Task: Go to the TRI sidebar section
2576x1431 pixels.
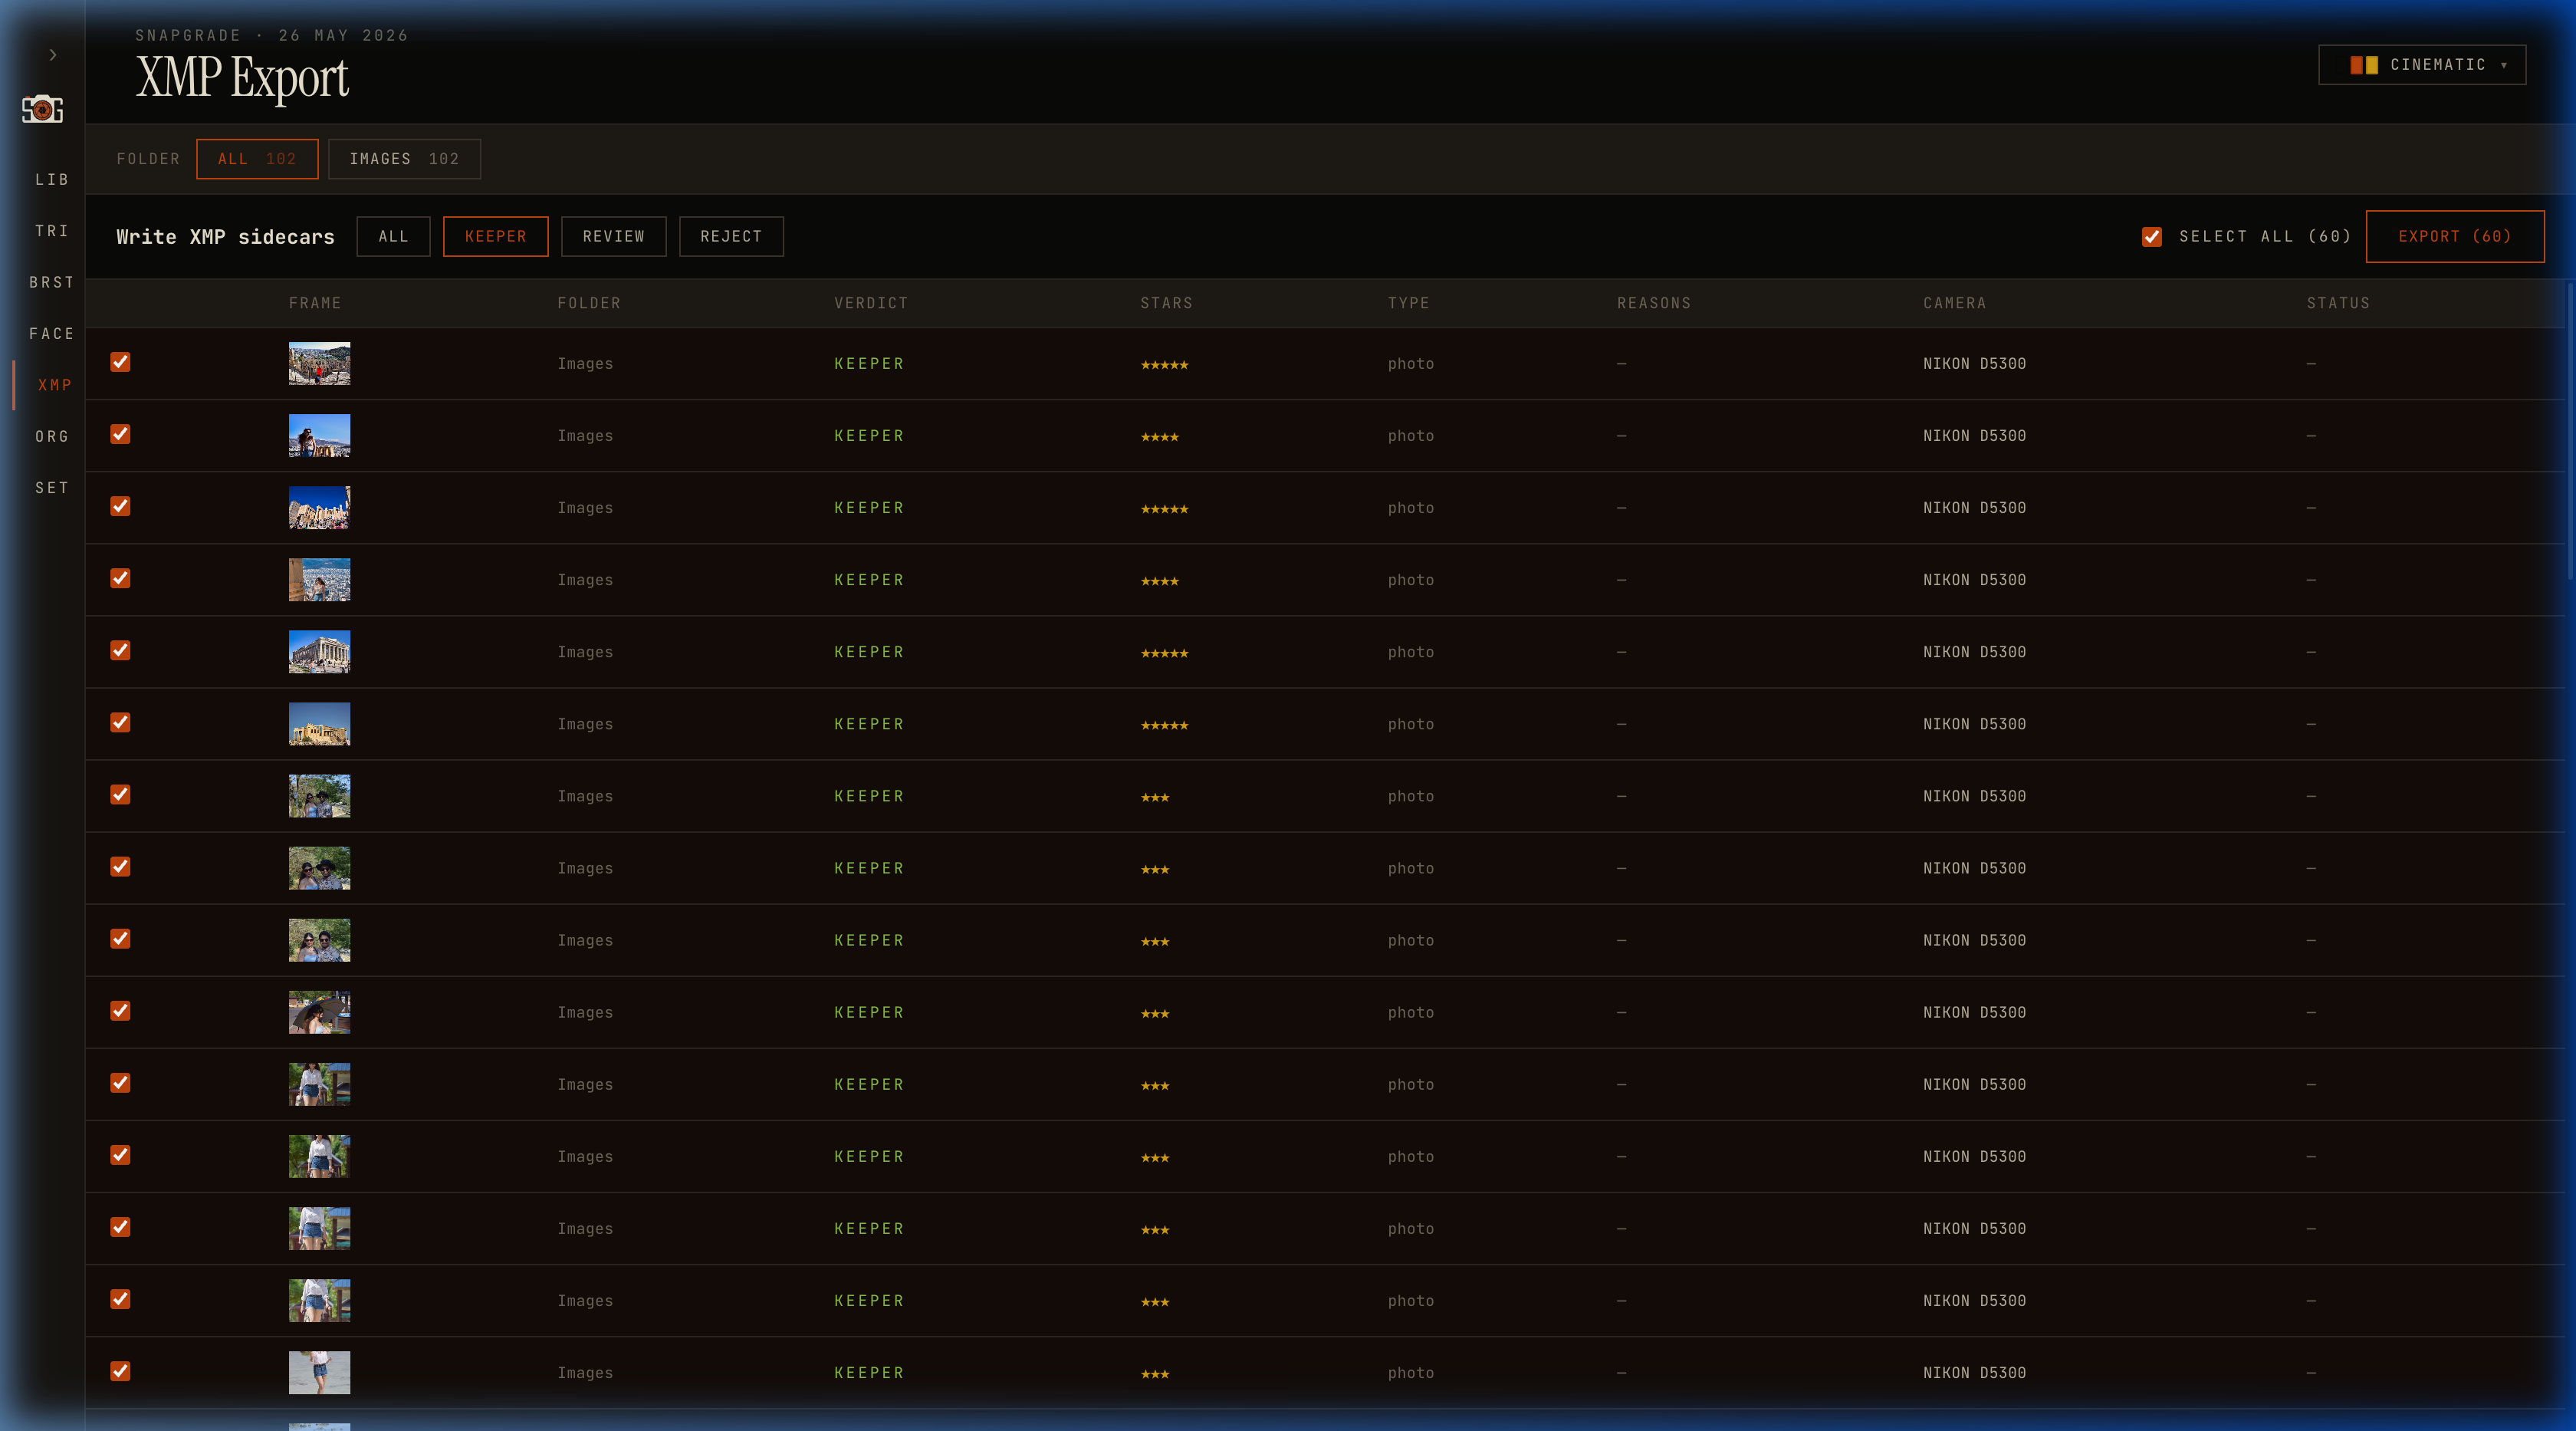Action: click(x=52, y=231)
